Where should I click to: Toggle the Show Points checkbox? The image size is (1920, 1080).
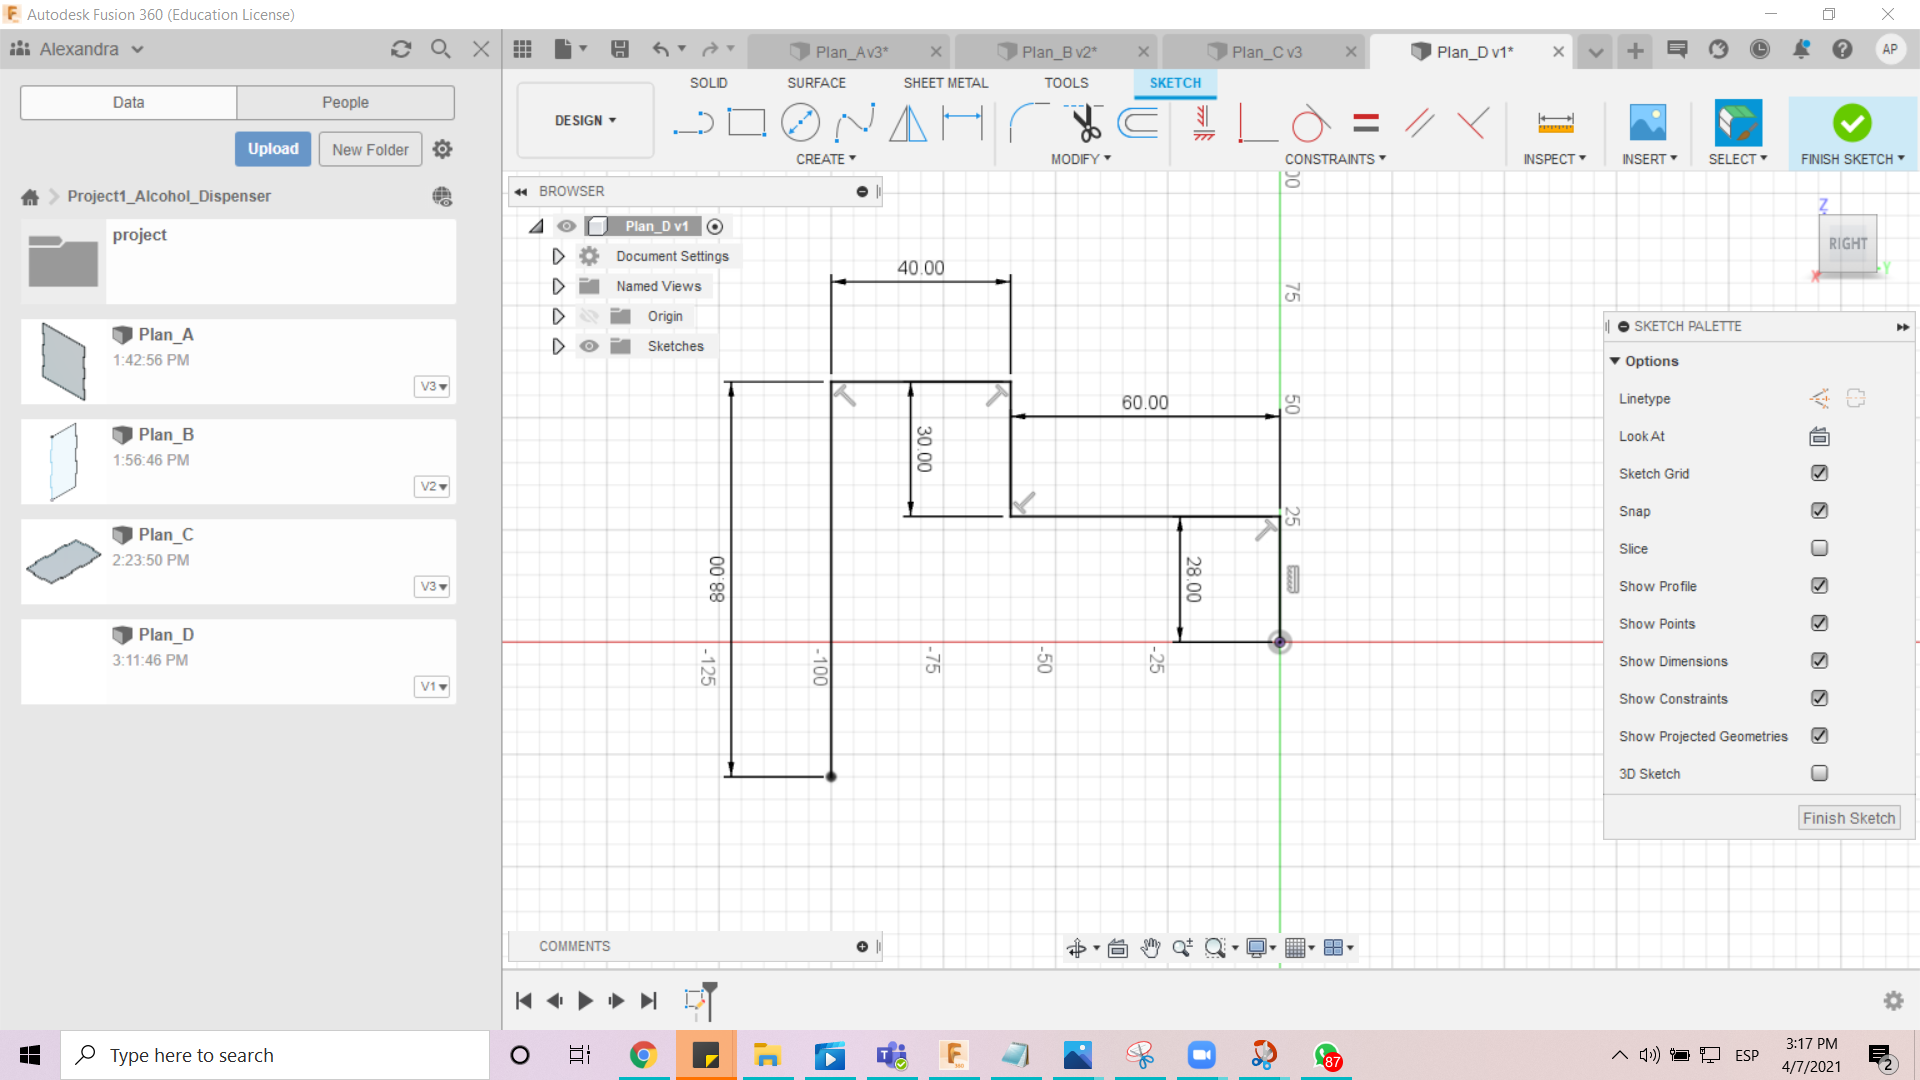point(1819,623)
